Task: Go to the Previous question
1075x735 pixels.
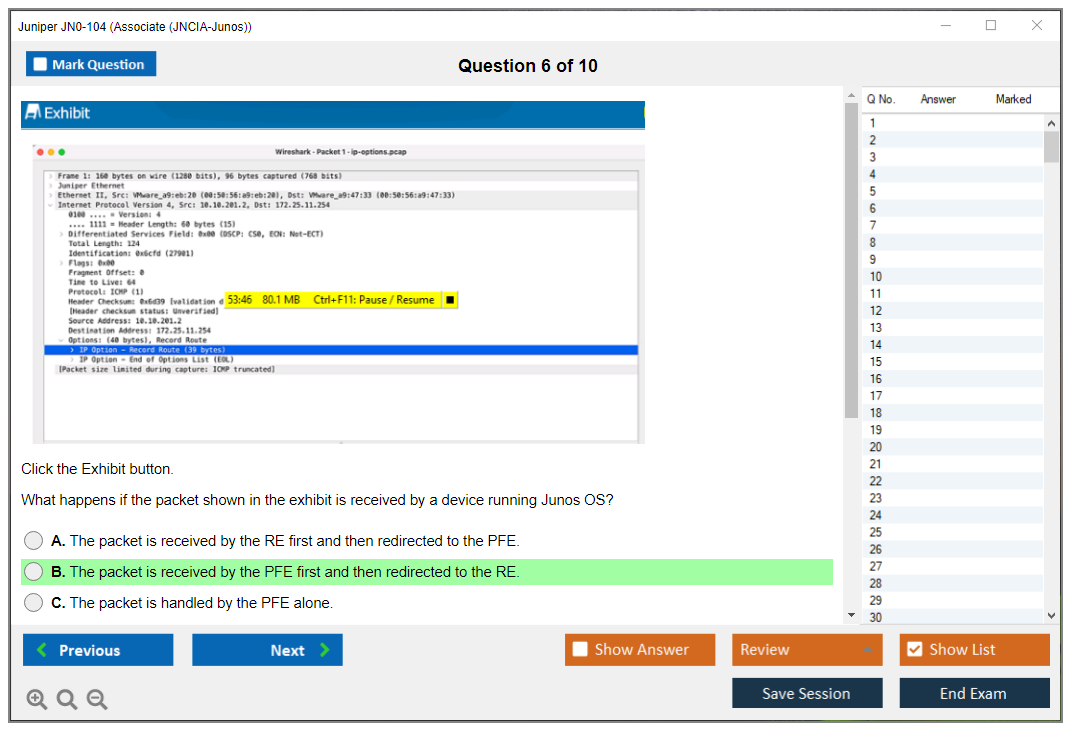Action: [98, 650]
